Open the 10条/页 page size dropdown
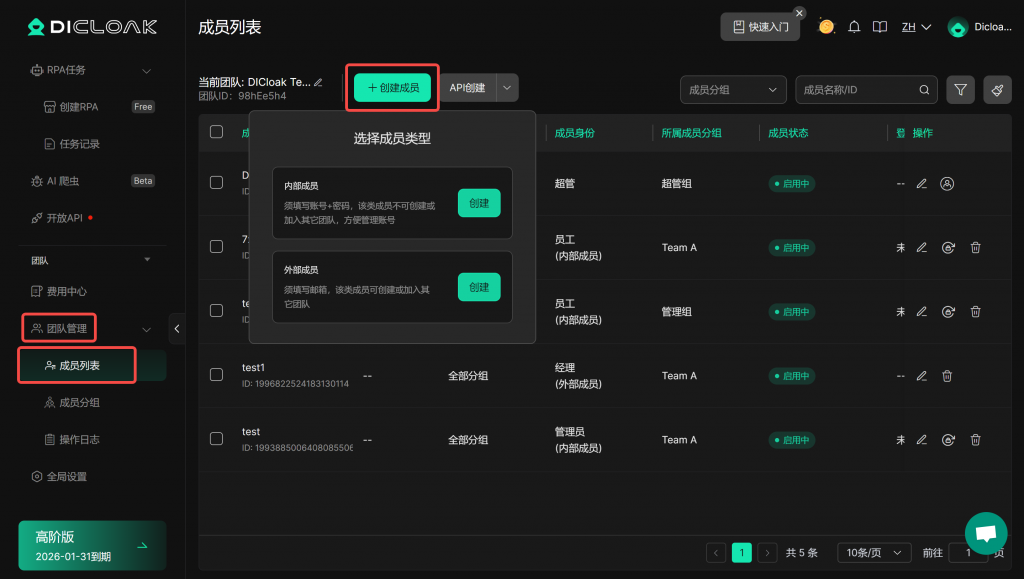 pyautogui.click(x=873, y=552)
